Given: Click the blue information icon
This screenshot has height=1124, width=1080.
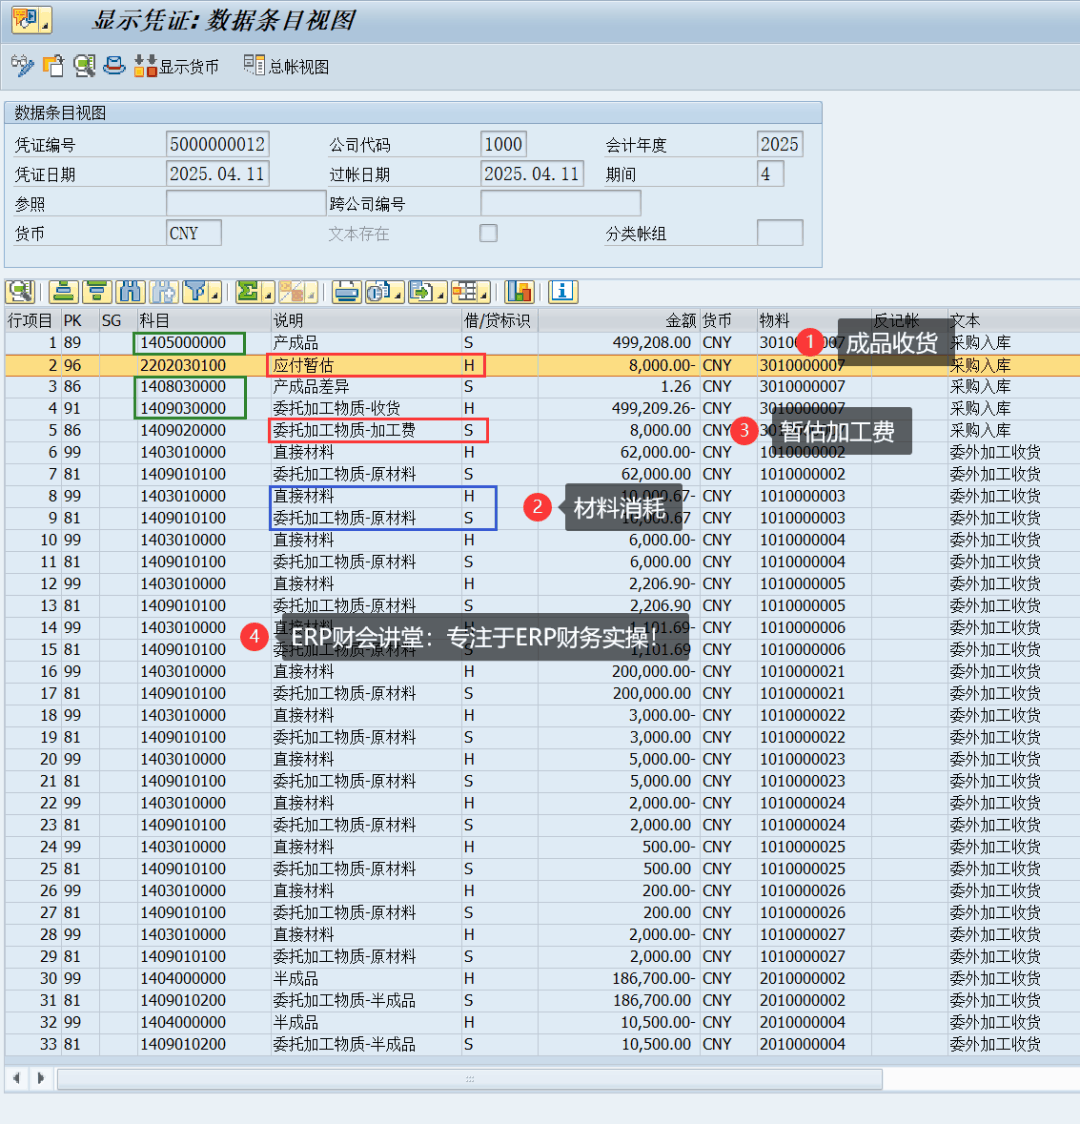Looking at the screenshot, I should click(x=563, y=292).
